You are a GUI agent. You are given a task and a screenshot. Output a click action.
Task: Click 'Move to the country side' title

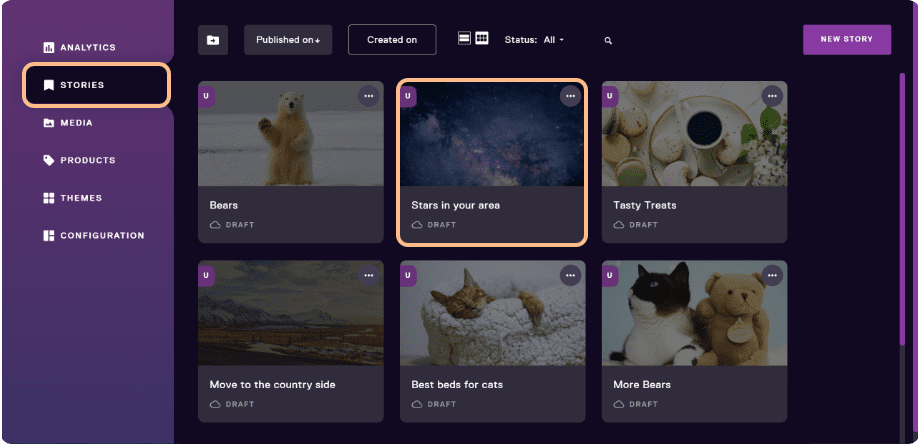pyautogui.click(x=272, y=385)
